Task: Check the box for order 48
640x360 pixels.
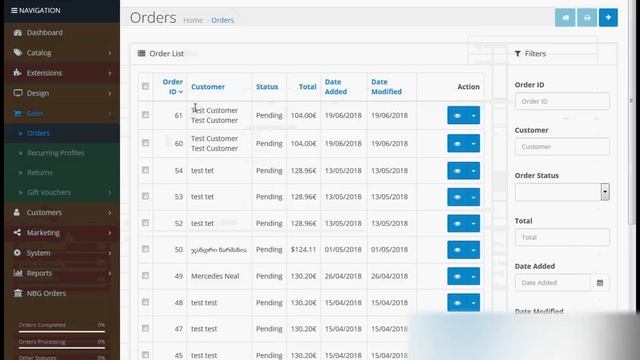Action: 145,302
